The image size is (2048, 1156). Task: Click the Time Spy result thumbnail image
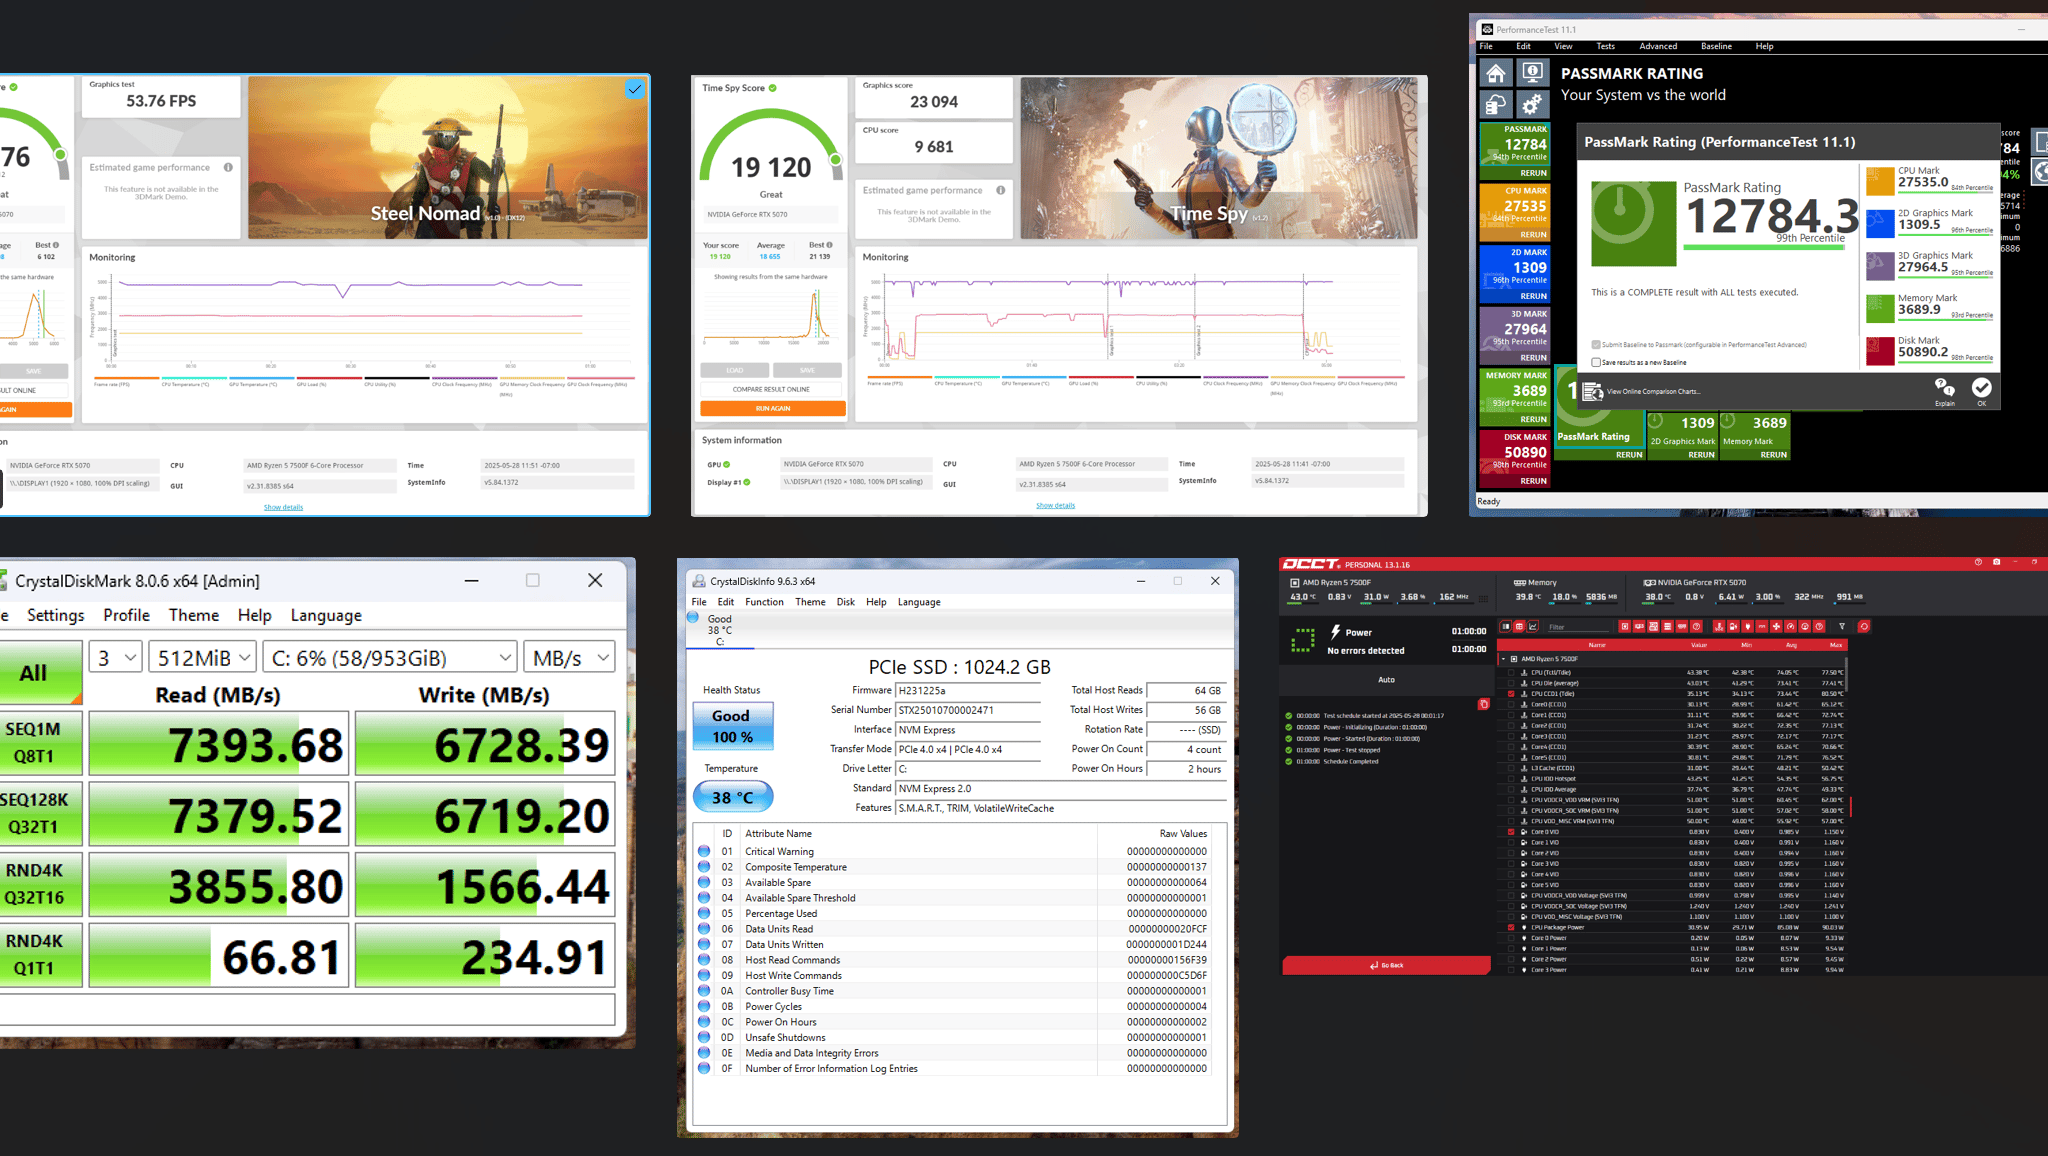(1218, 158)
